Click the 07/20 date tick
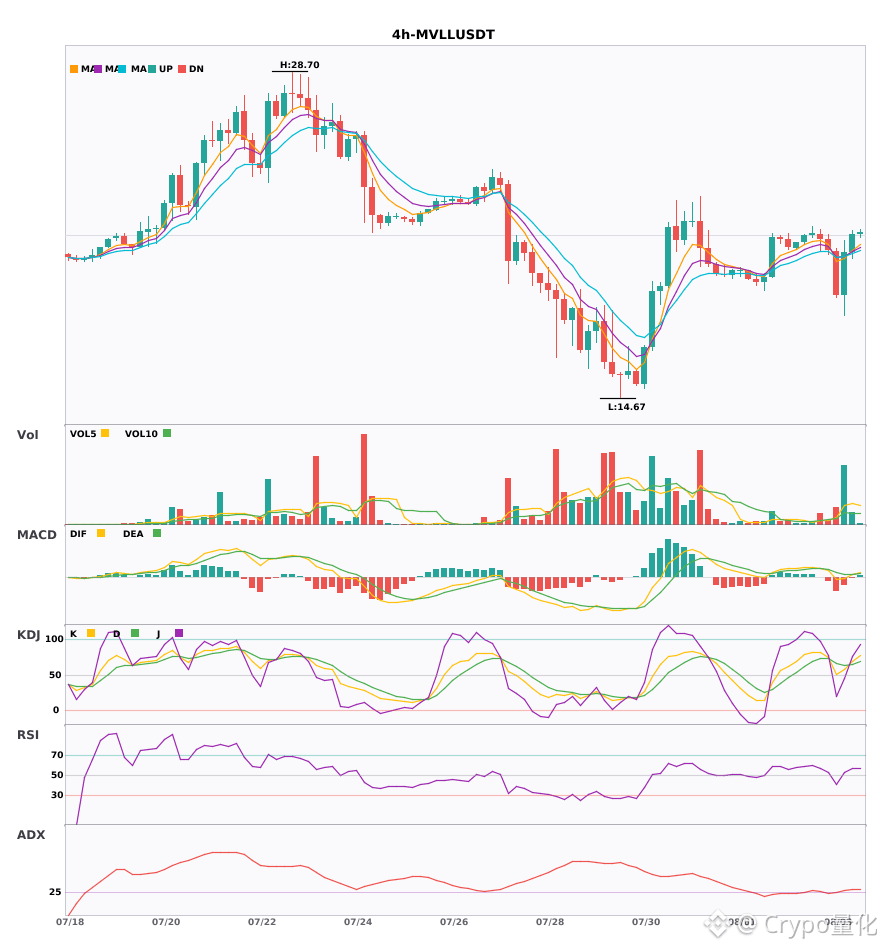Screen dimensions: 885x950 (166, 922)
